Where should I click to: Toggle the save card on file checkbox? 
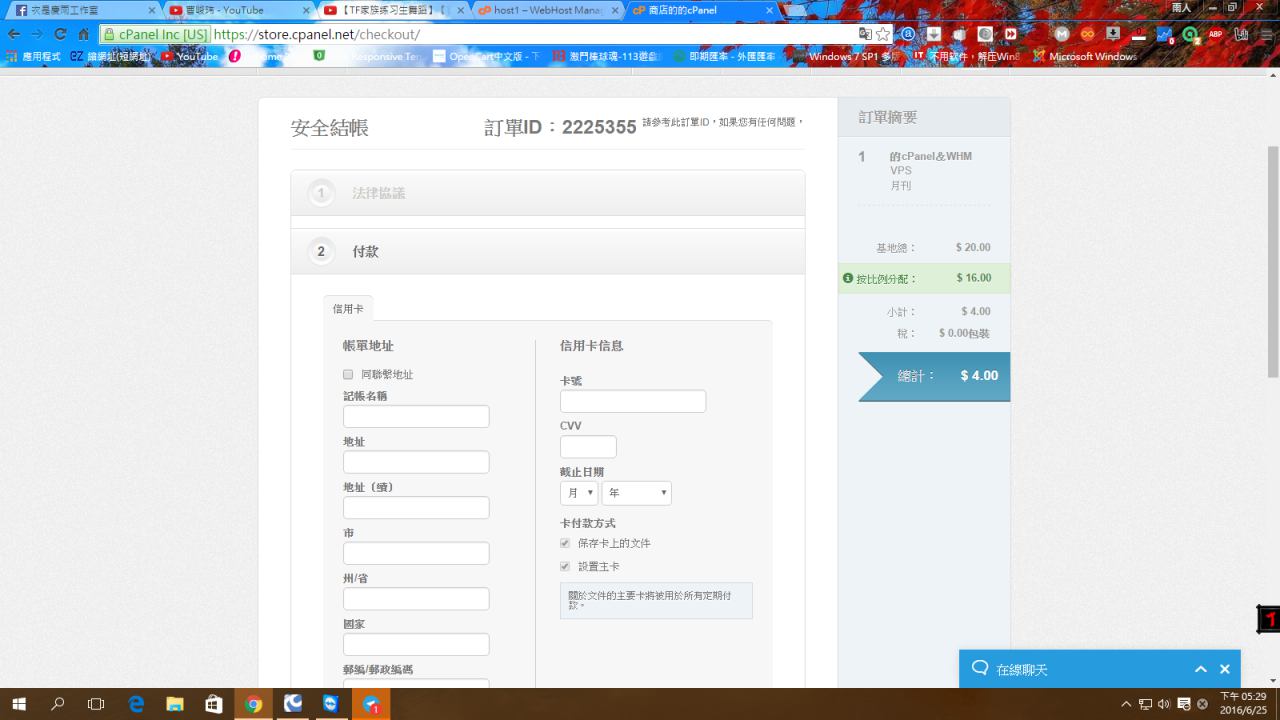point(565,543)
